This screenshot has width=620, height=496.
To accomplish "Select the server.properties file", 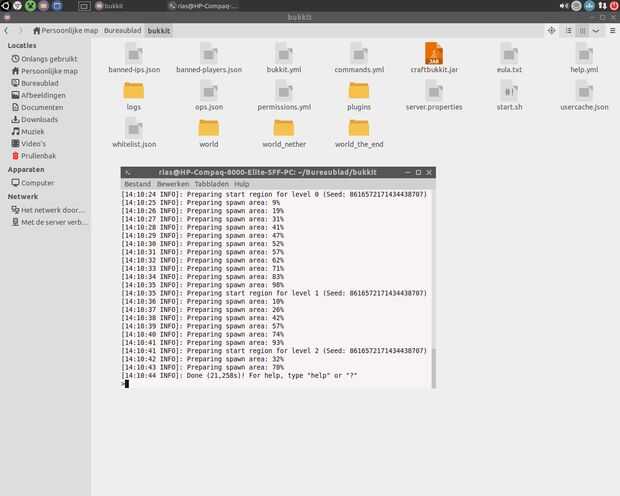I will 434,96.
